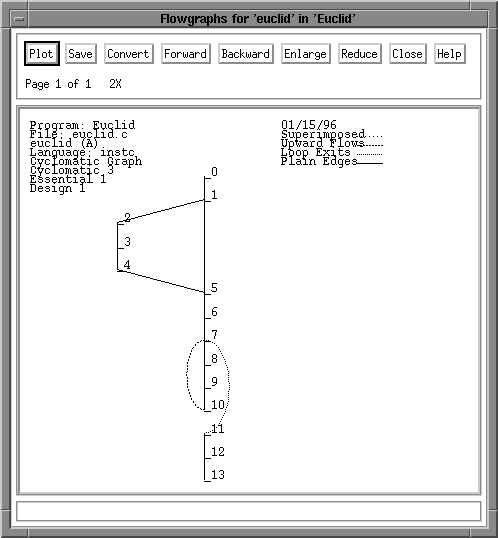Save the flowgraph
Viewport: 498px width, 538px height.
click(81, 54)
